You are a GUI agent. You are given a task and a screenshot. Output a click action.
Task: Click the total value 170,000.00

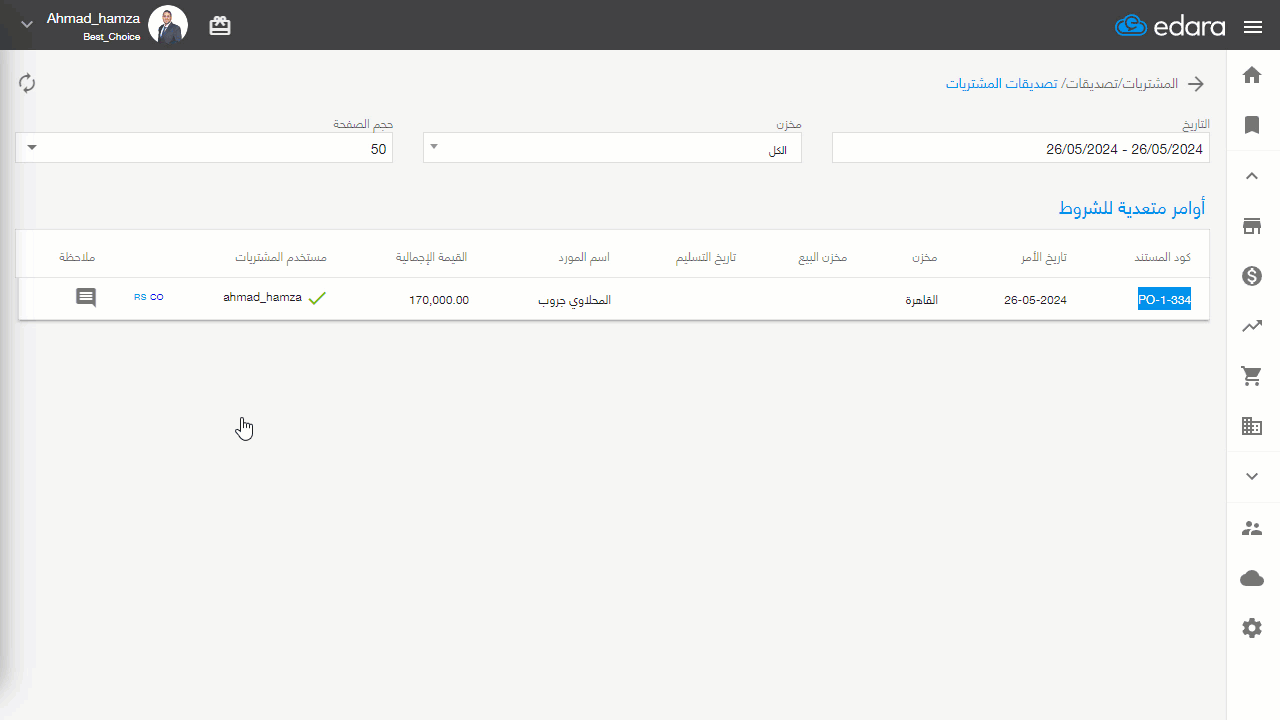point(439,300)
